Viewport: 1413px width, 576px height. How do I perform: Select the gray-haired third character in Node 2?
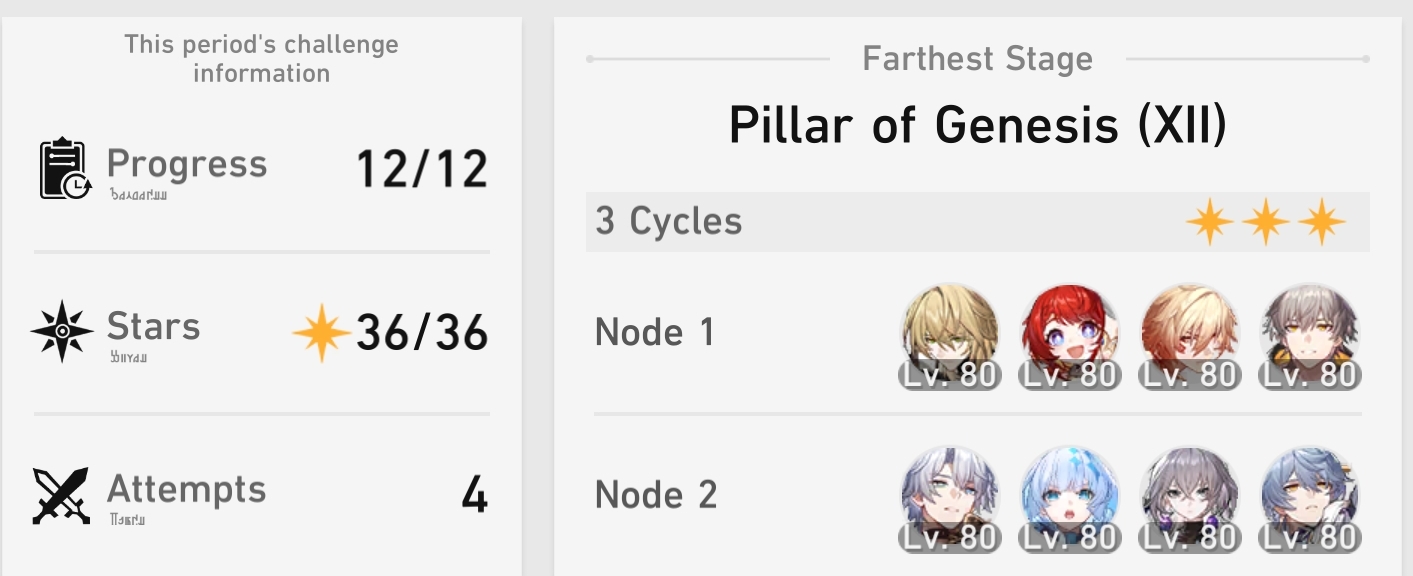click(1190, 499)
